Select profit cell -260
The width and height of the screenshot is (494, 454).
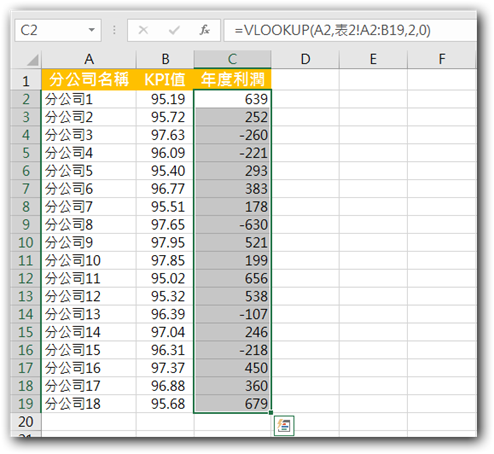pyautogui.click(x=232, y=135)
